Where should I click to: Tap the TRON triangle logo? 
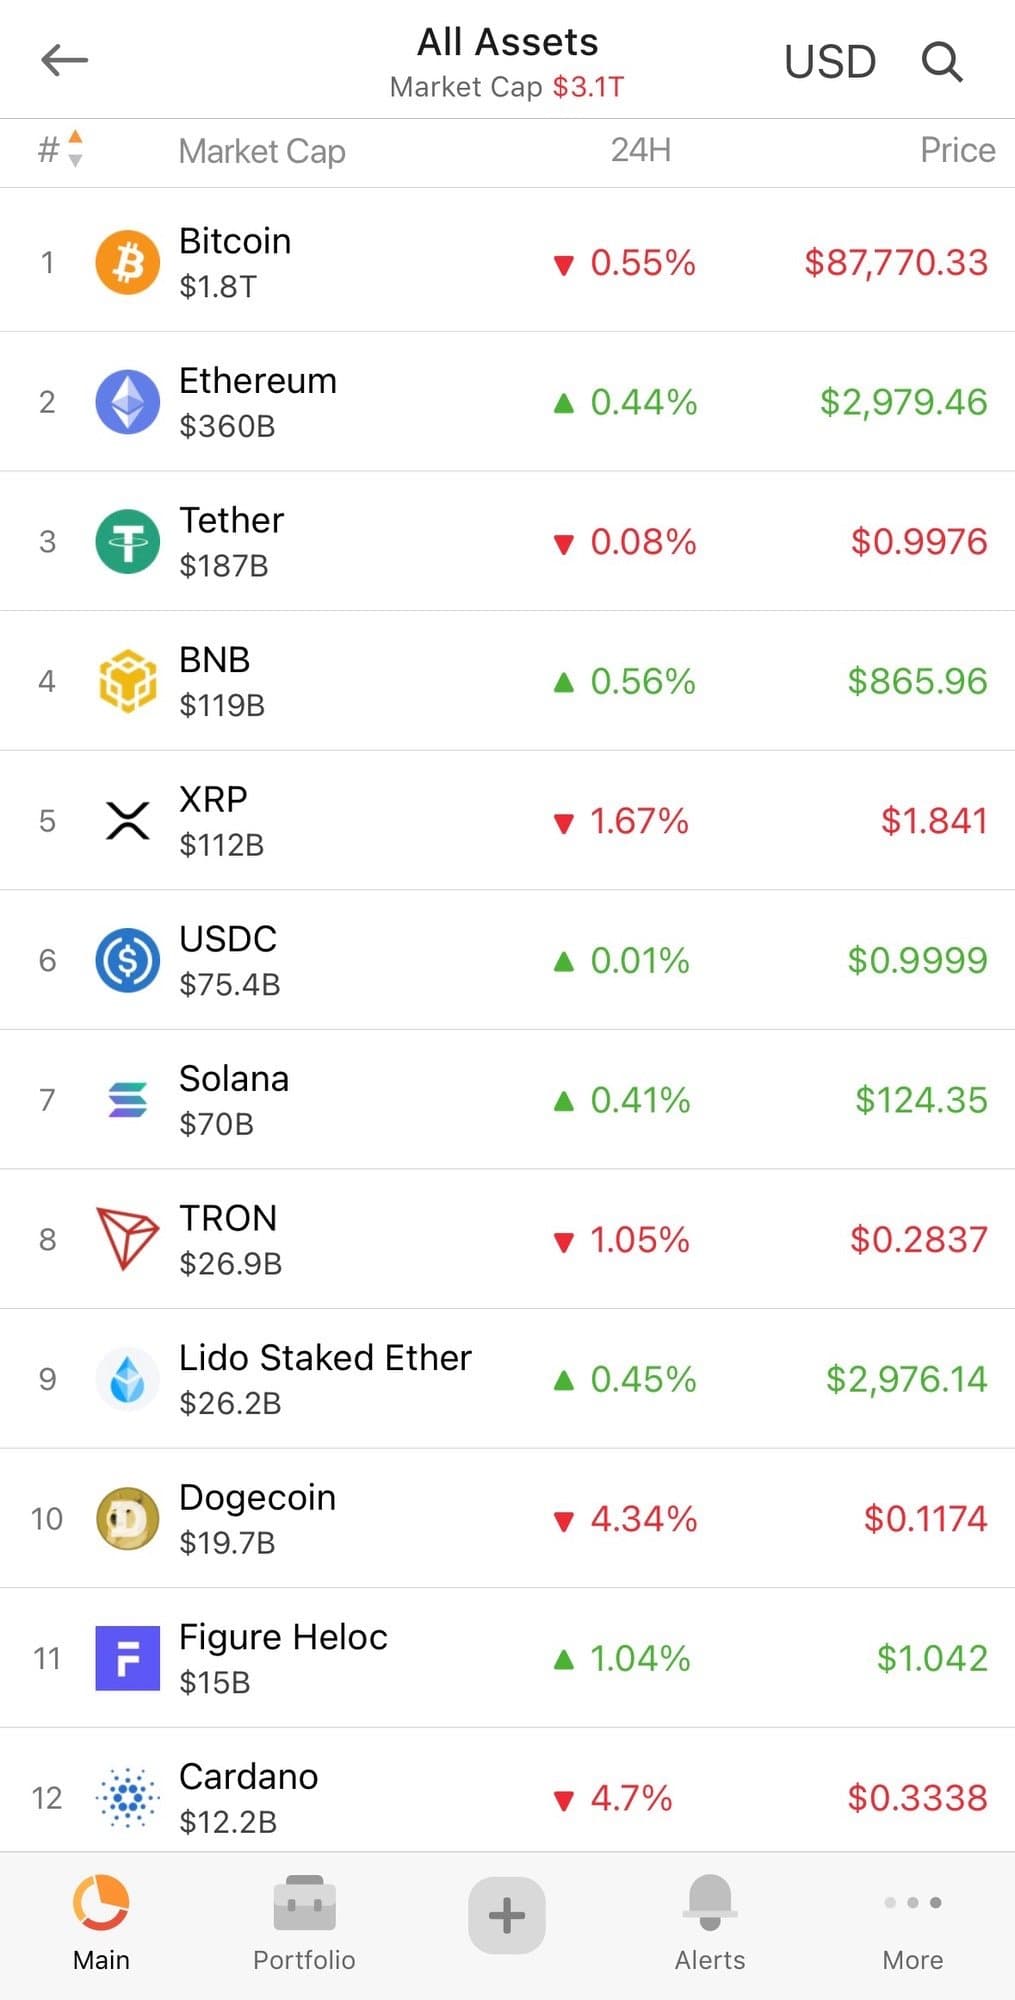[127, 1239]
